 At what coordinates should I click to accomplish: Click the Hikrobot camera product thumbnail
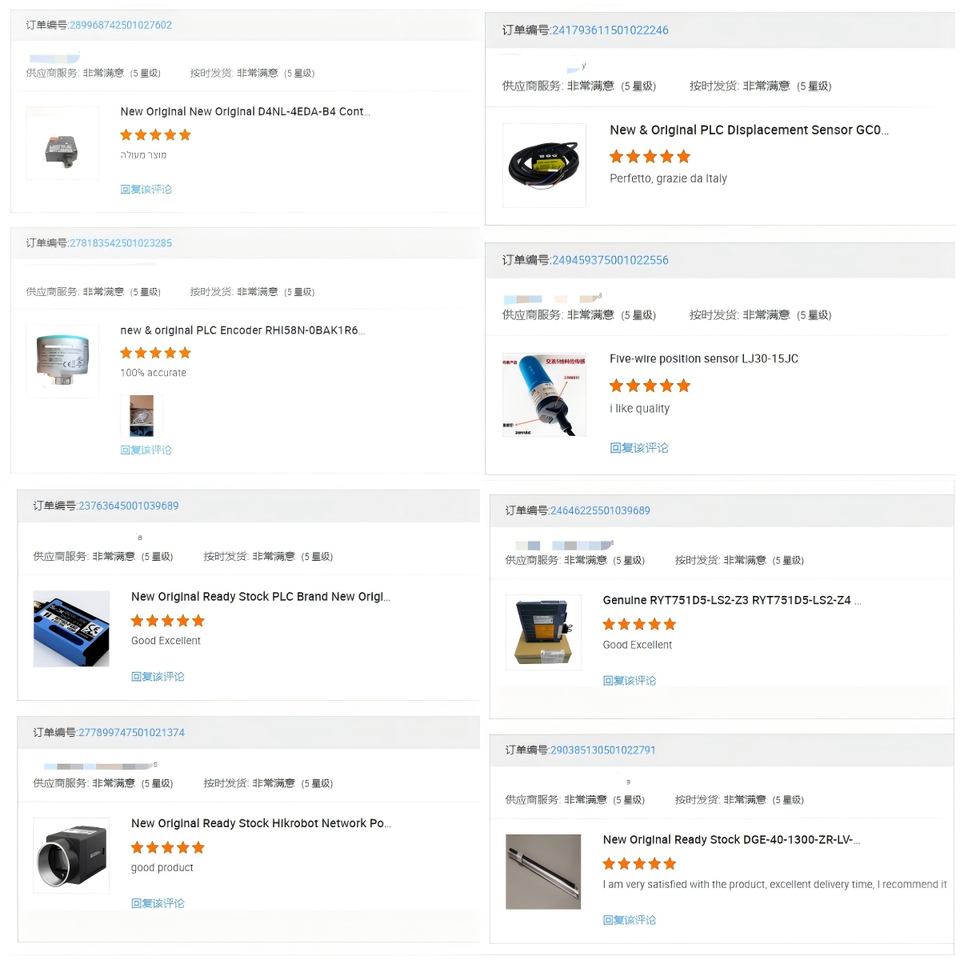pyautogui.click(x=71, y=855)
